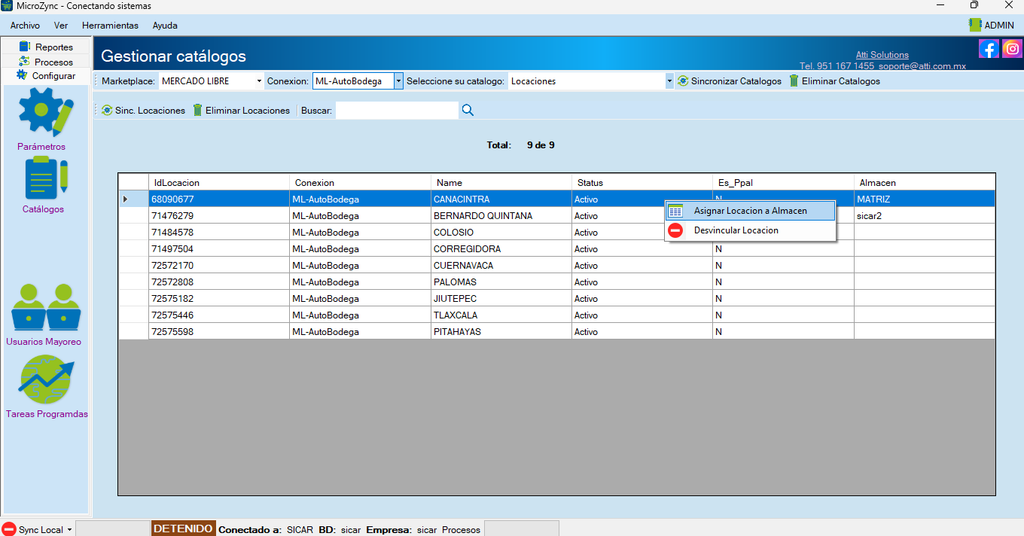Click the MATRIZ Almacen cell

[925, 199]
